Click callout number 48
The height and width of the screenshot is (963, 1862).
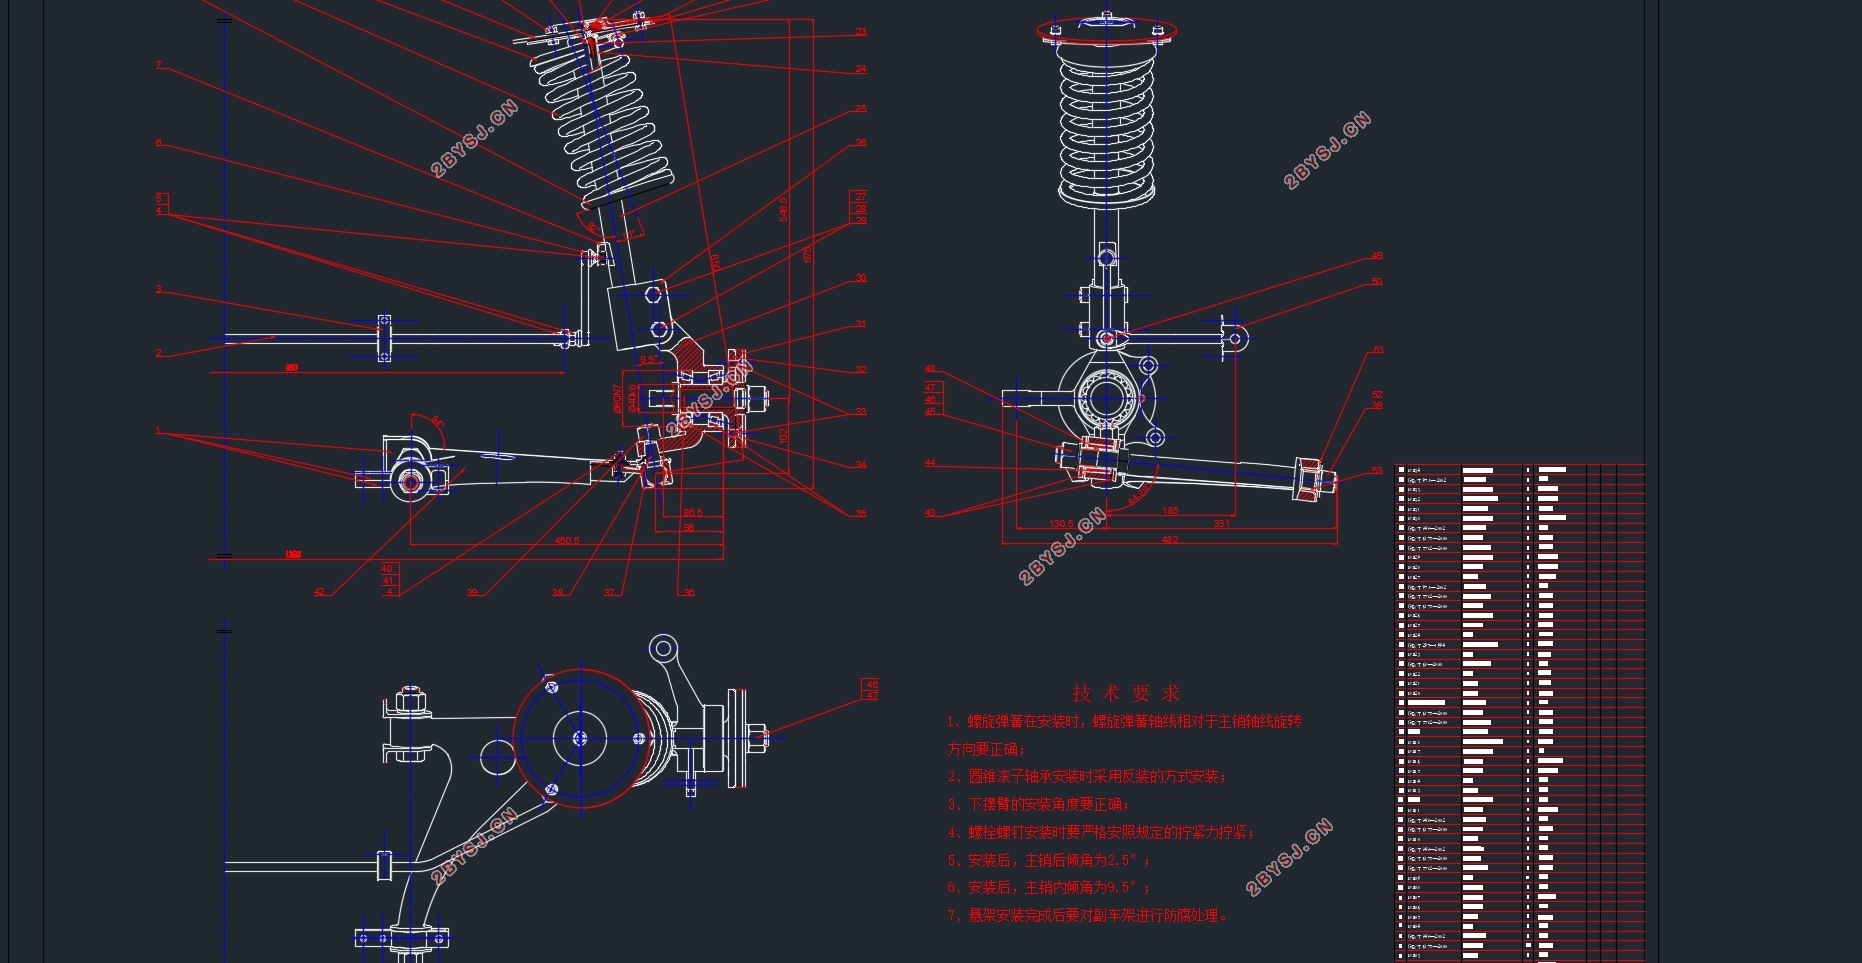(930, 369)
